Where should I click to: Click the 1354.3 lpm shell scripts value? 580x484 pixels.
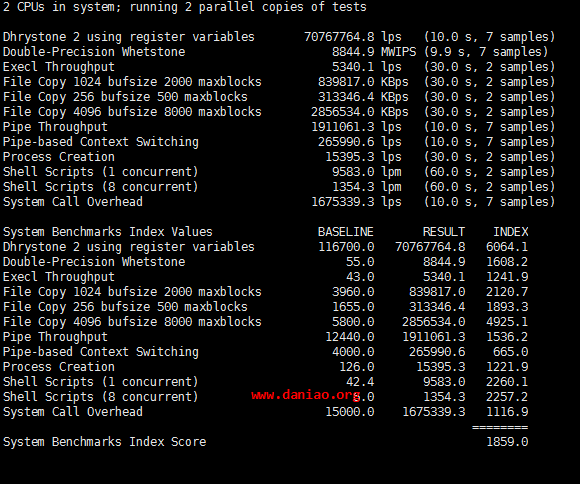coord(367,187)
